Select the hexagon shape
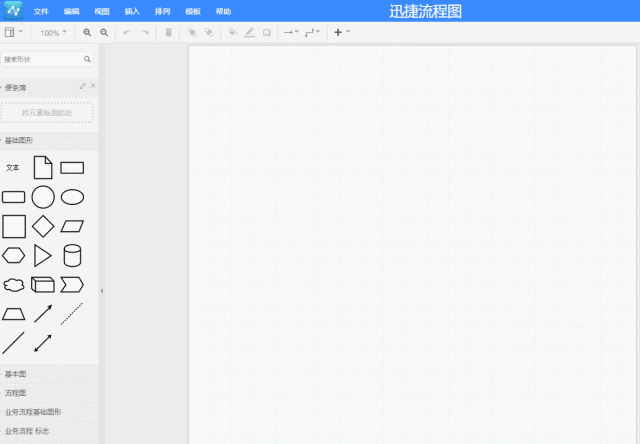 [x=13, y=255]
